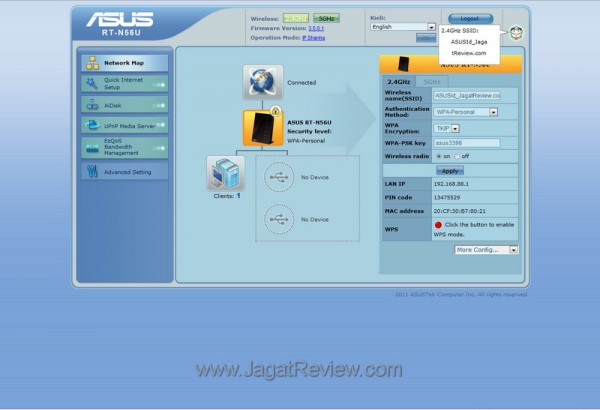
Task: Click the LAN IP value 192.168.88.1
Action: (x=451, y=184)
